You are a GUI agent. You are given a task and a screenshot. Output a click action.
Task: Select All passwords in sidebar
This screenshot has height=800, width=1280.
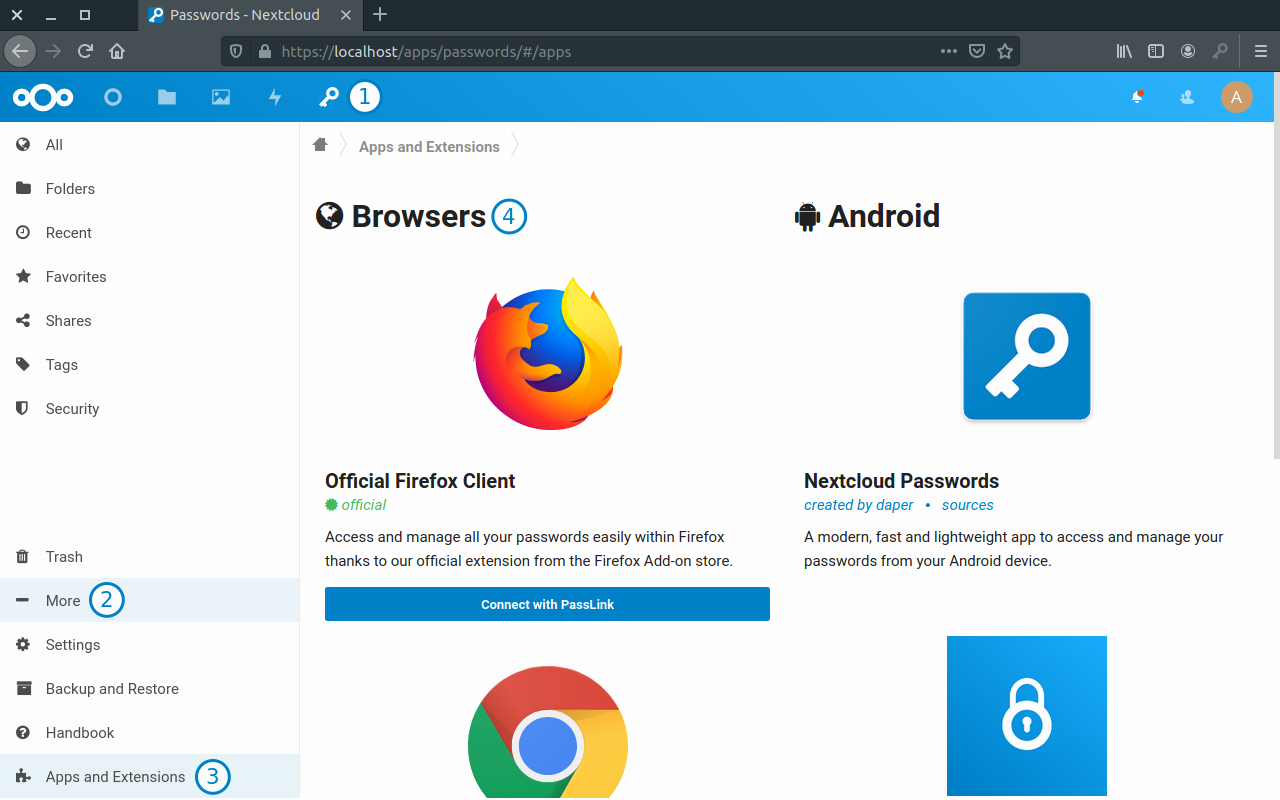(150, 145)
